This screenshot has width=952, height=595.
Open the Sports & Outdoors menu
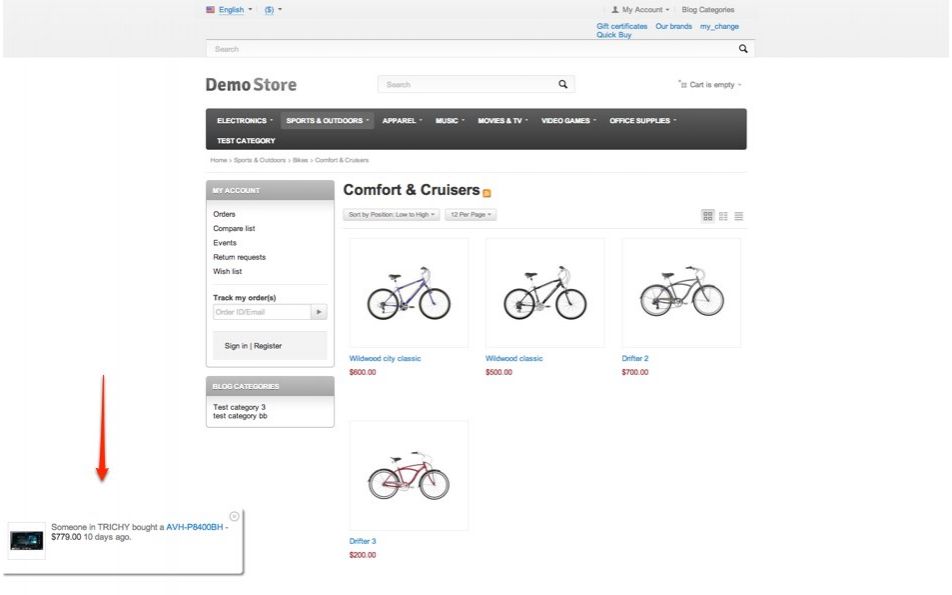(327, 121)
